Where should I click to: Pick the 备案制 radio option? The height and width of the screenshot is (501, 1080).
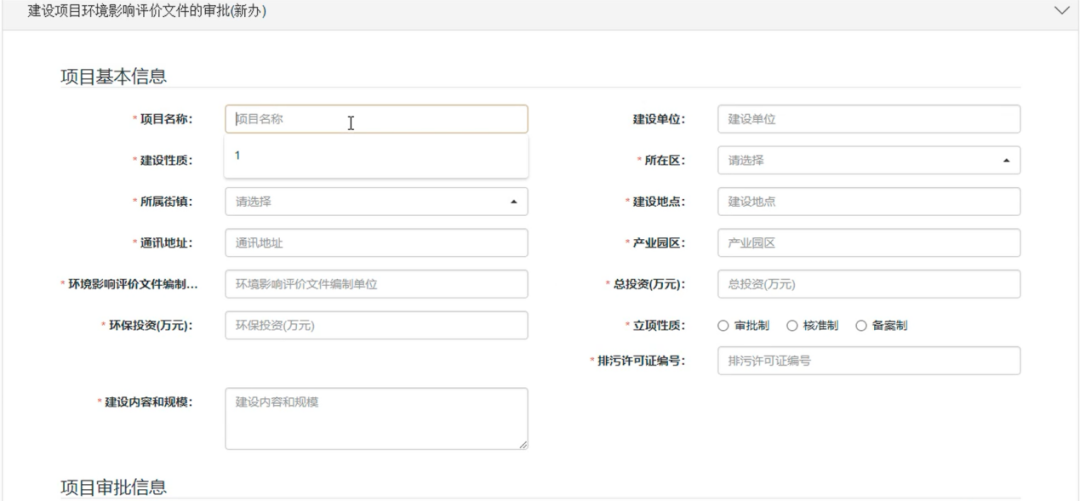click(860, 325)
